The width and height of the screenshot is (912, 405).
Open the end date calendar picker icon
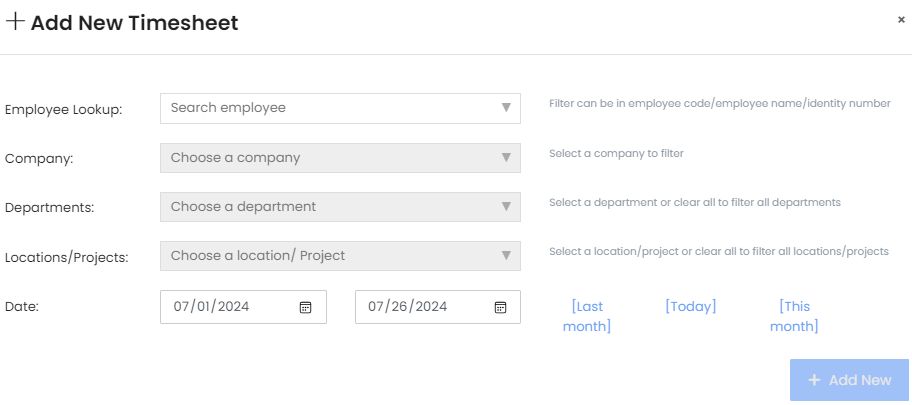click(501, 307)
